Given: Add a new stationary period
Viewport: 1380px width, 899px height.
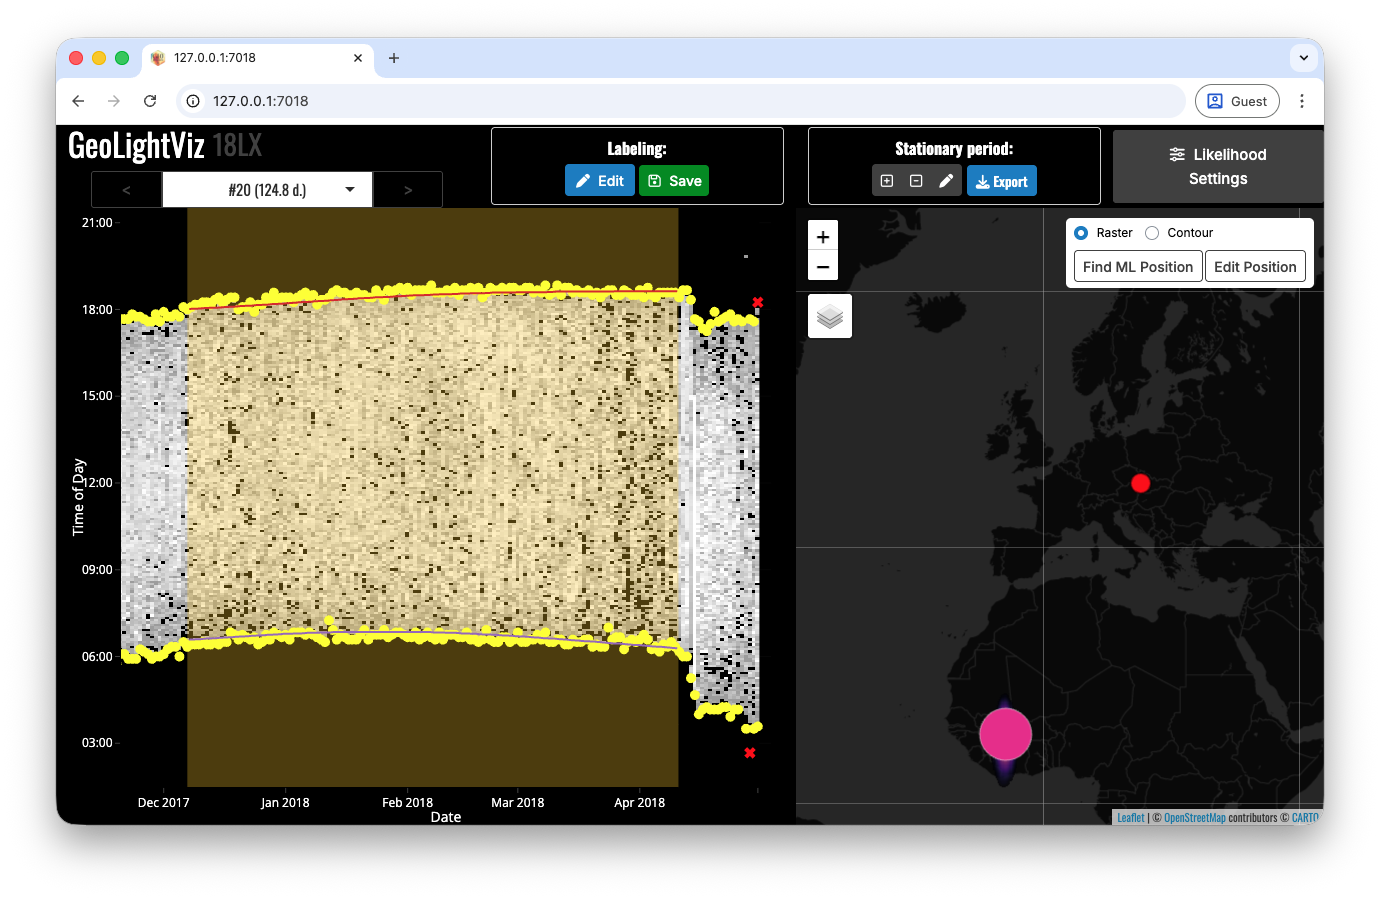Looking at the screenshot, I should [x=887, y=181].
